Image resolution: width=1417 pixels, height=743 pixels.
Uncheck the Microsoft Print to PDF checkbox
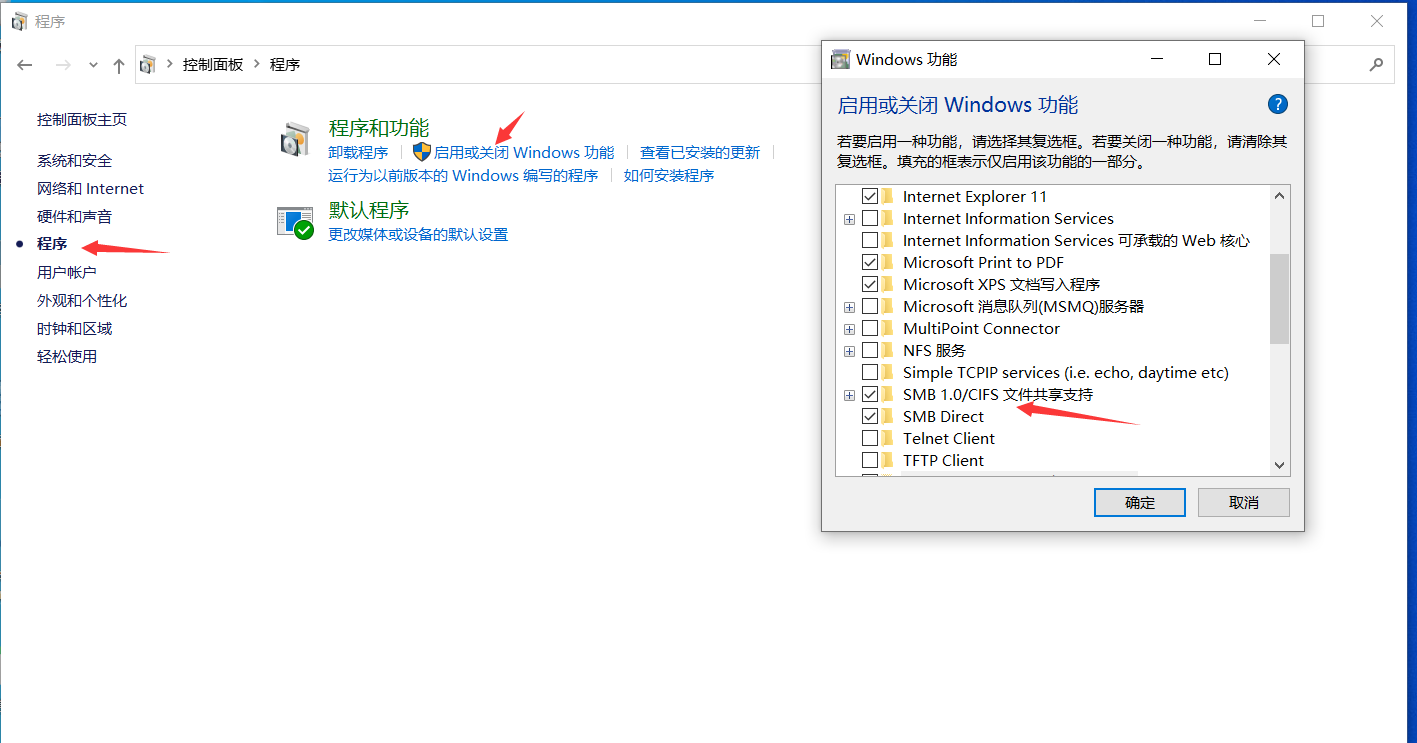(870, 262)
